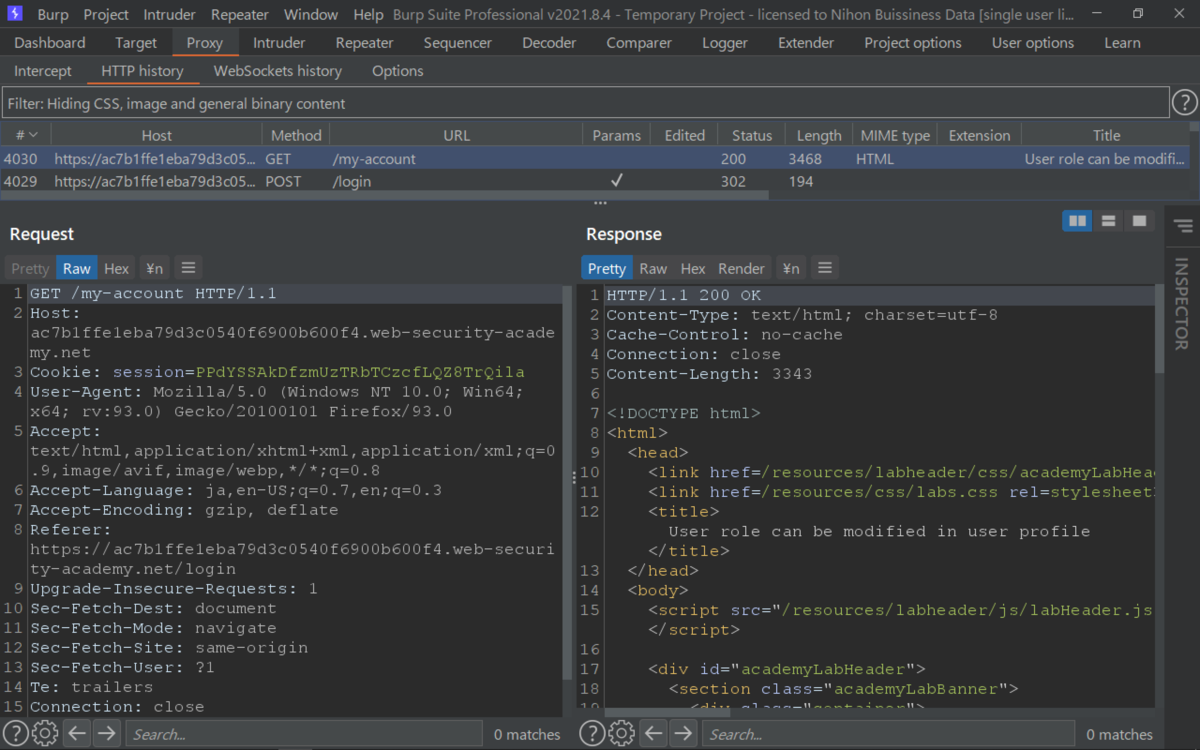Switch to the Comparer tab
The width and height of the screenshot is (1200, 750).
[x=639, y=43]
